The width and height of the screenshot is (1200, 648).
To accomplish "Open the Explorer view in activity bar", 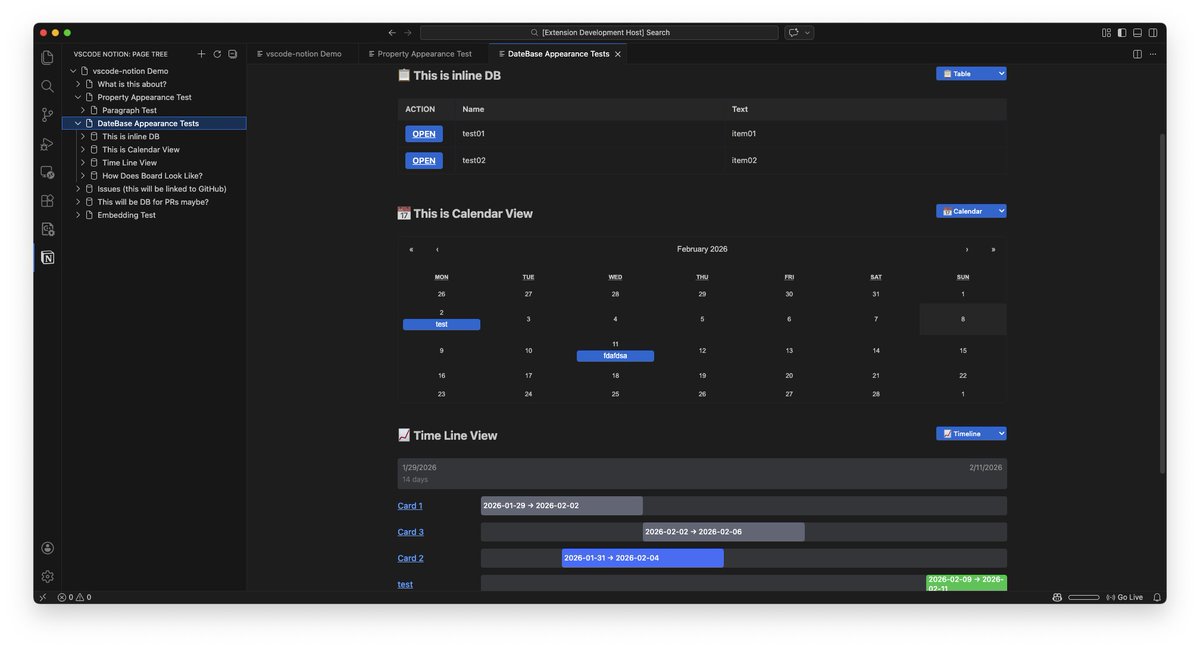I will click(47, 58).
